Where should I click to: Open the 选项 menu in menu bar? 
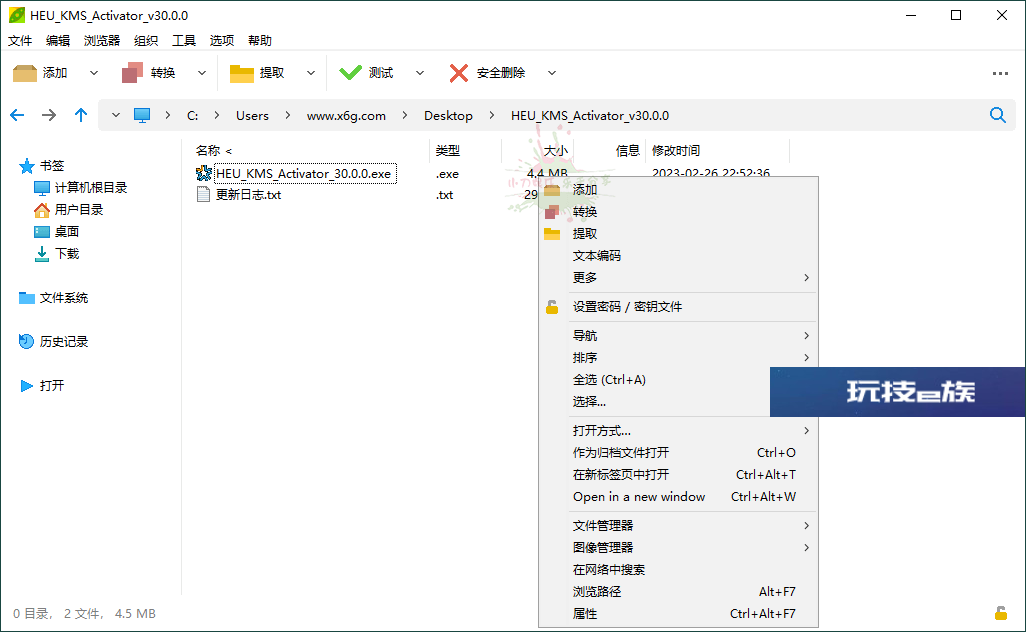[x=222, y=41]
